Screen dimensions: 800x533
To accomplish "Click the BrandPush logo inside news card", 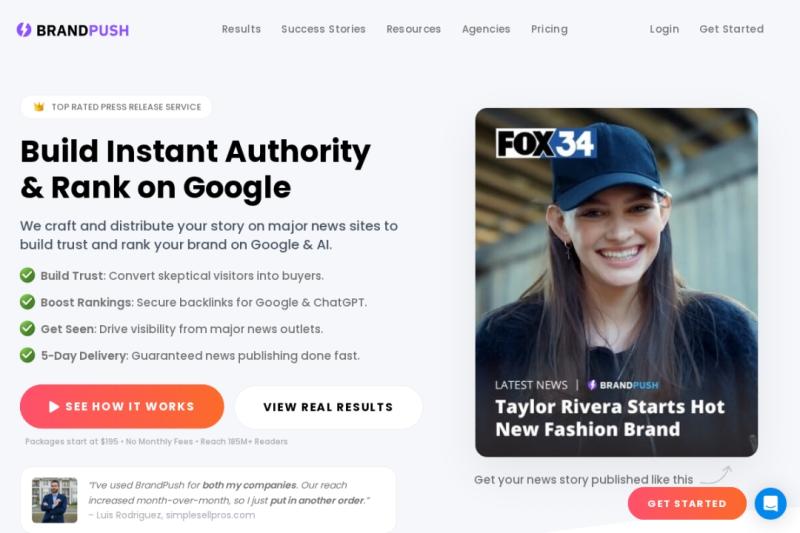I will point(623,385).
